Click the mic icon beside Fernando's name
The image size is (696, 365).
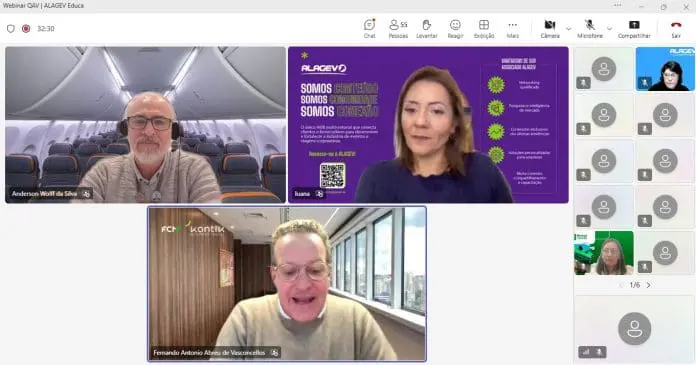click(274, 353)
